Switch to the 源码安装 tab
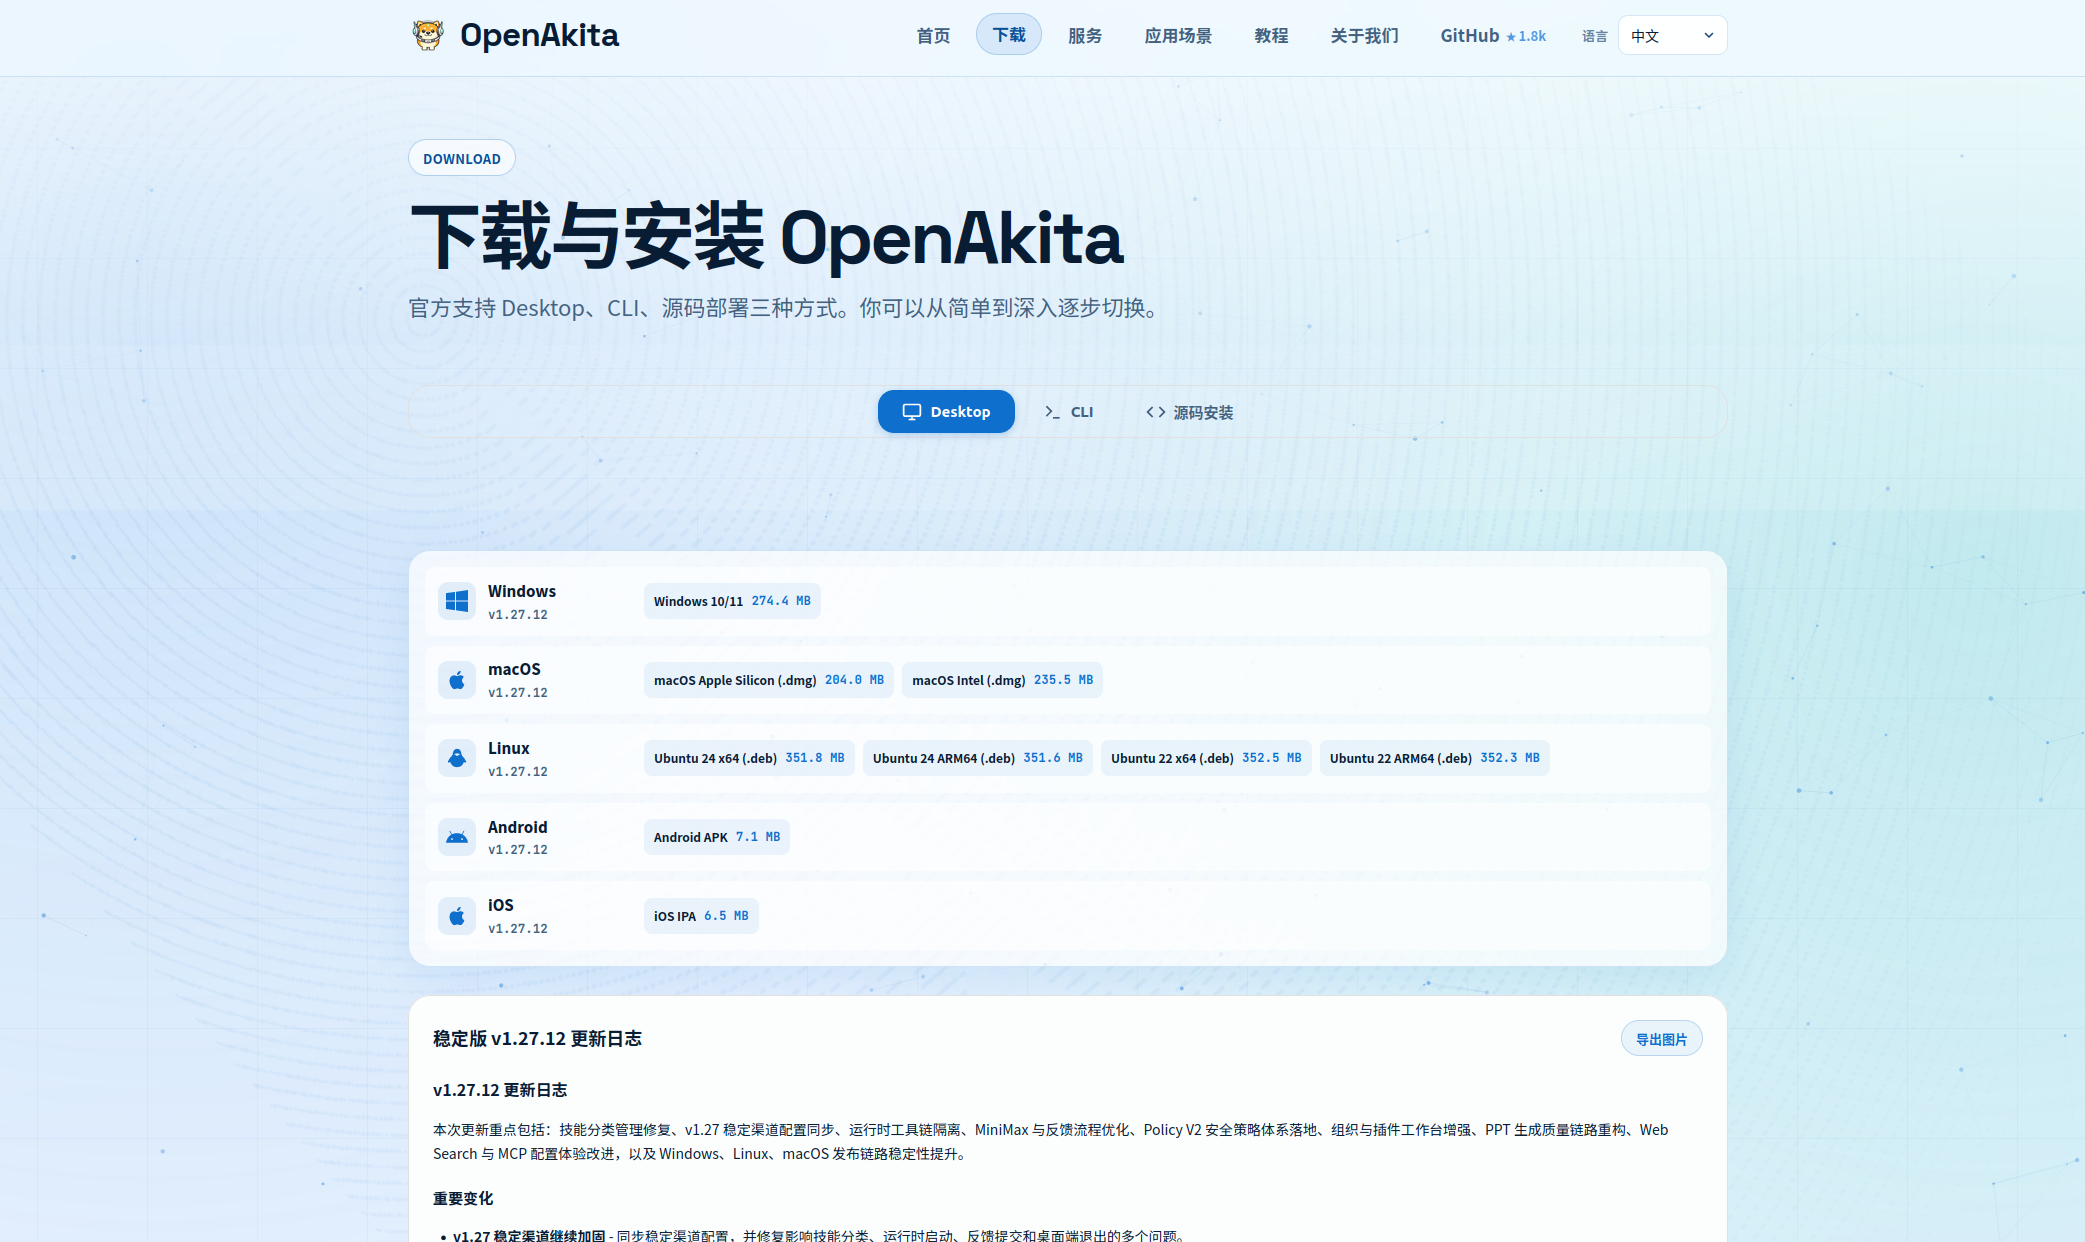 click(x=1189, y=412)
